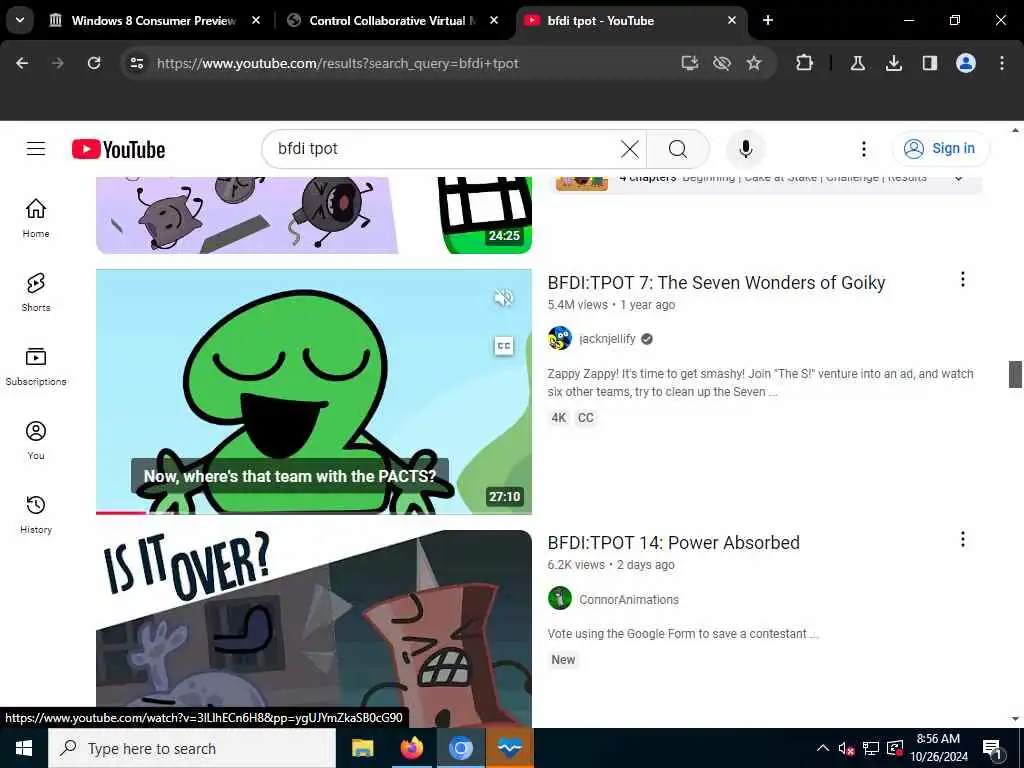The height and width of the screenshot is (768, 1024).
Task: Go to Home in the sidebar
Action: click(36, 218)
